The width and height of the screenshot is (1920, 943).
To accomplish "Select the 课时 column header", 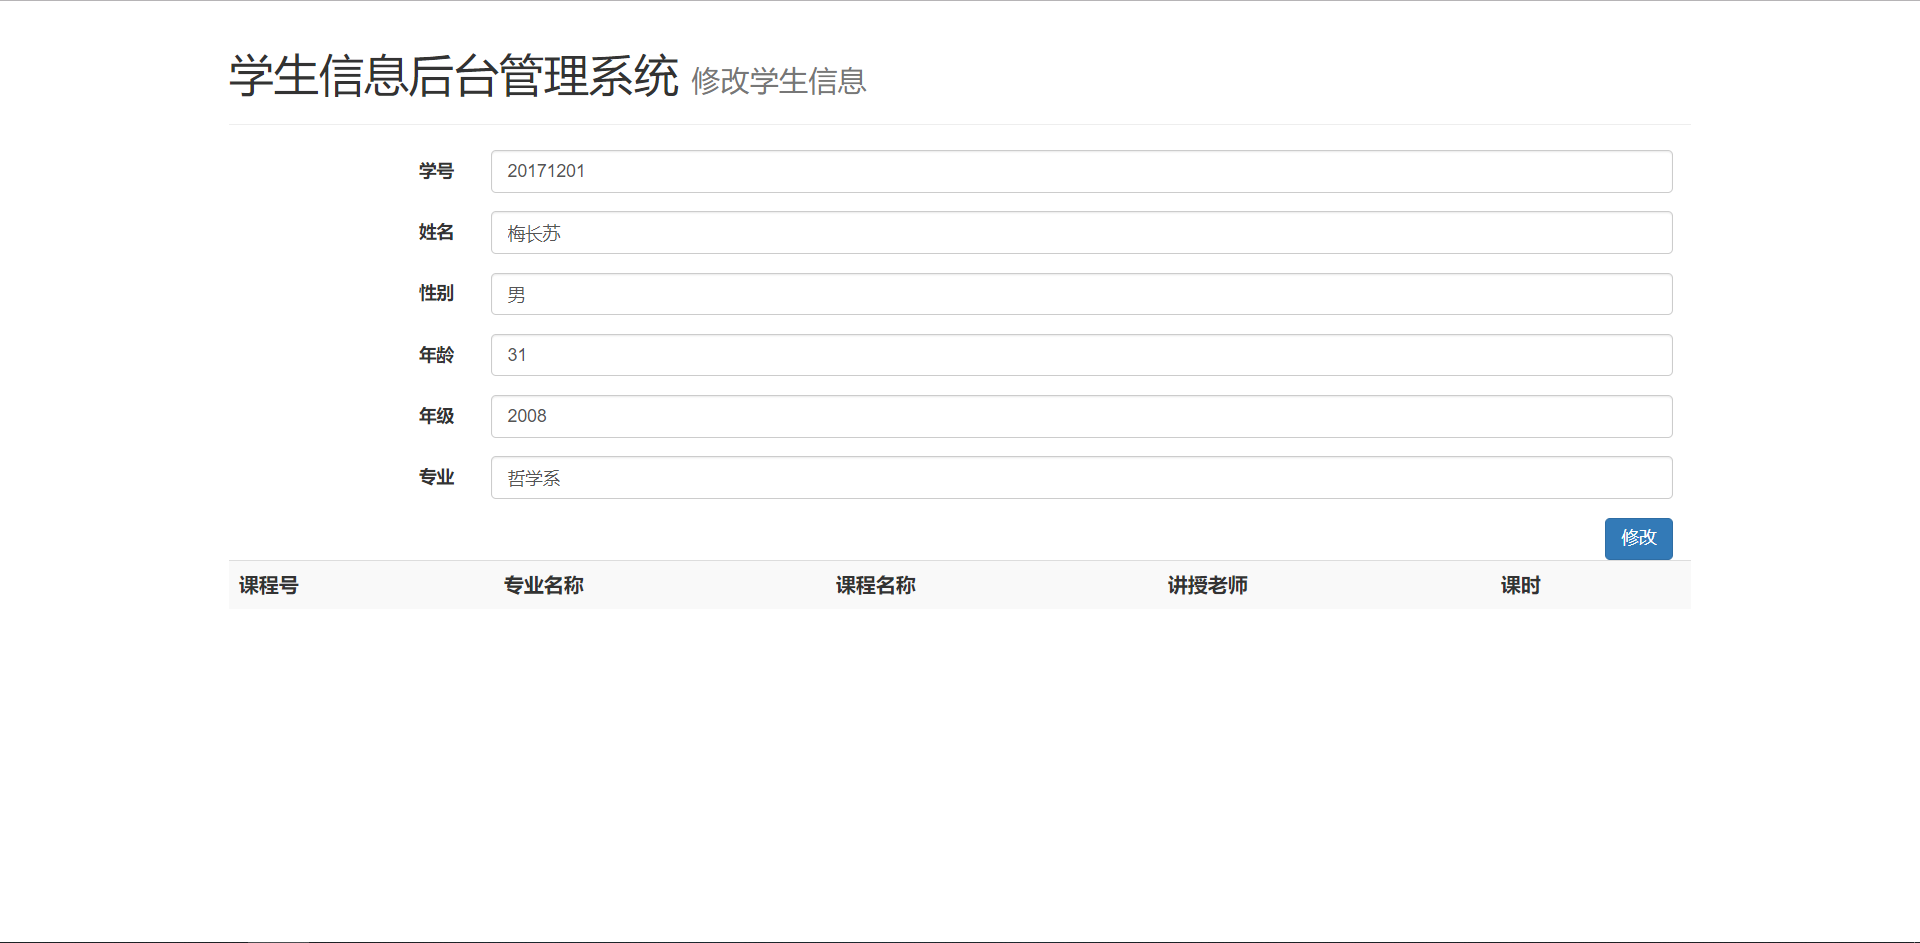I will pyautogui.click(x=1521, y=585).
